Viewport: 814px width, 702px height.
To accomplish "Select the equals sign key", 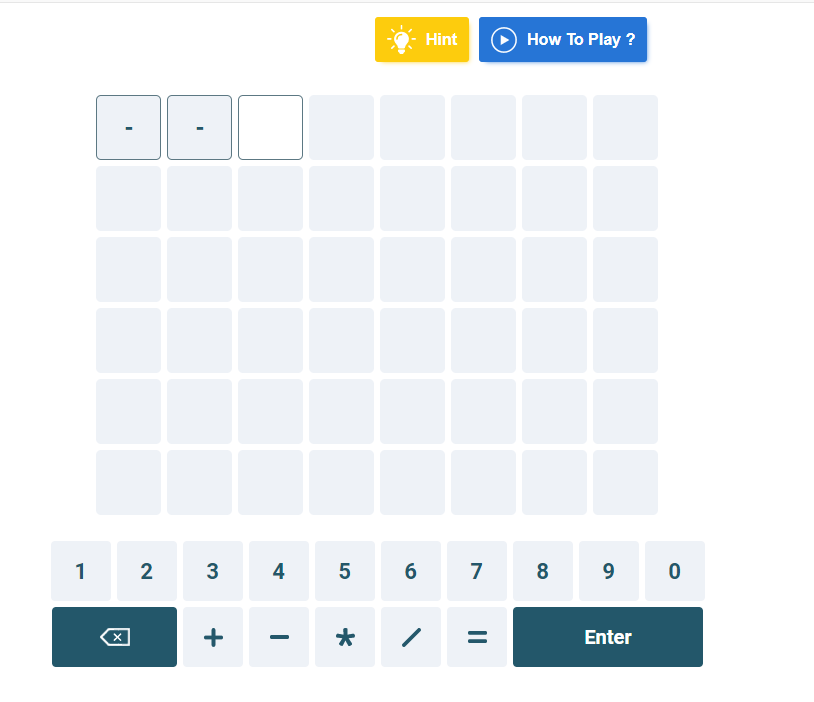I will tap(477, 637).
